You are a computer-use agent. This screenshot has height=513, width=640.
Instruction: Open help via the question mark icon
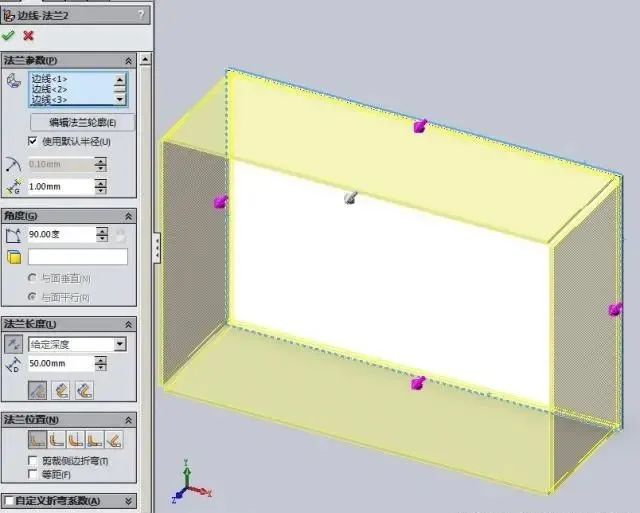click(141, 15)
